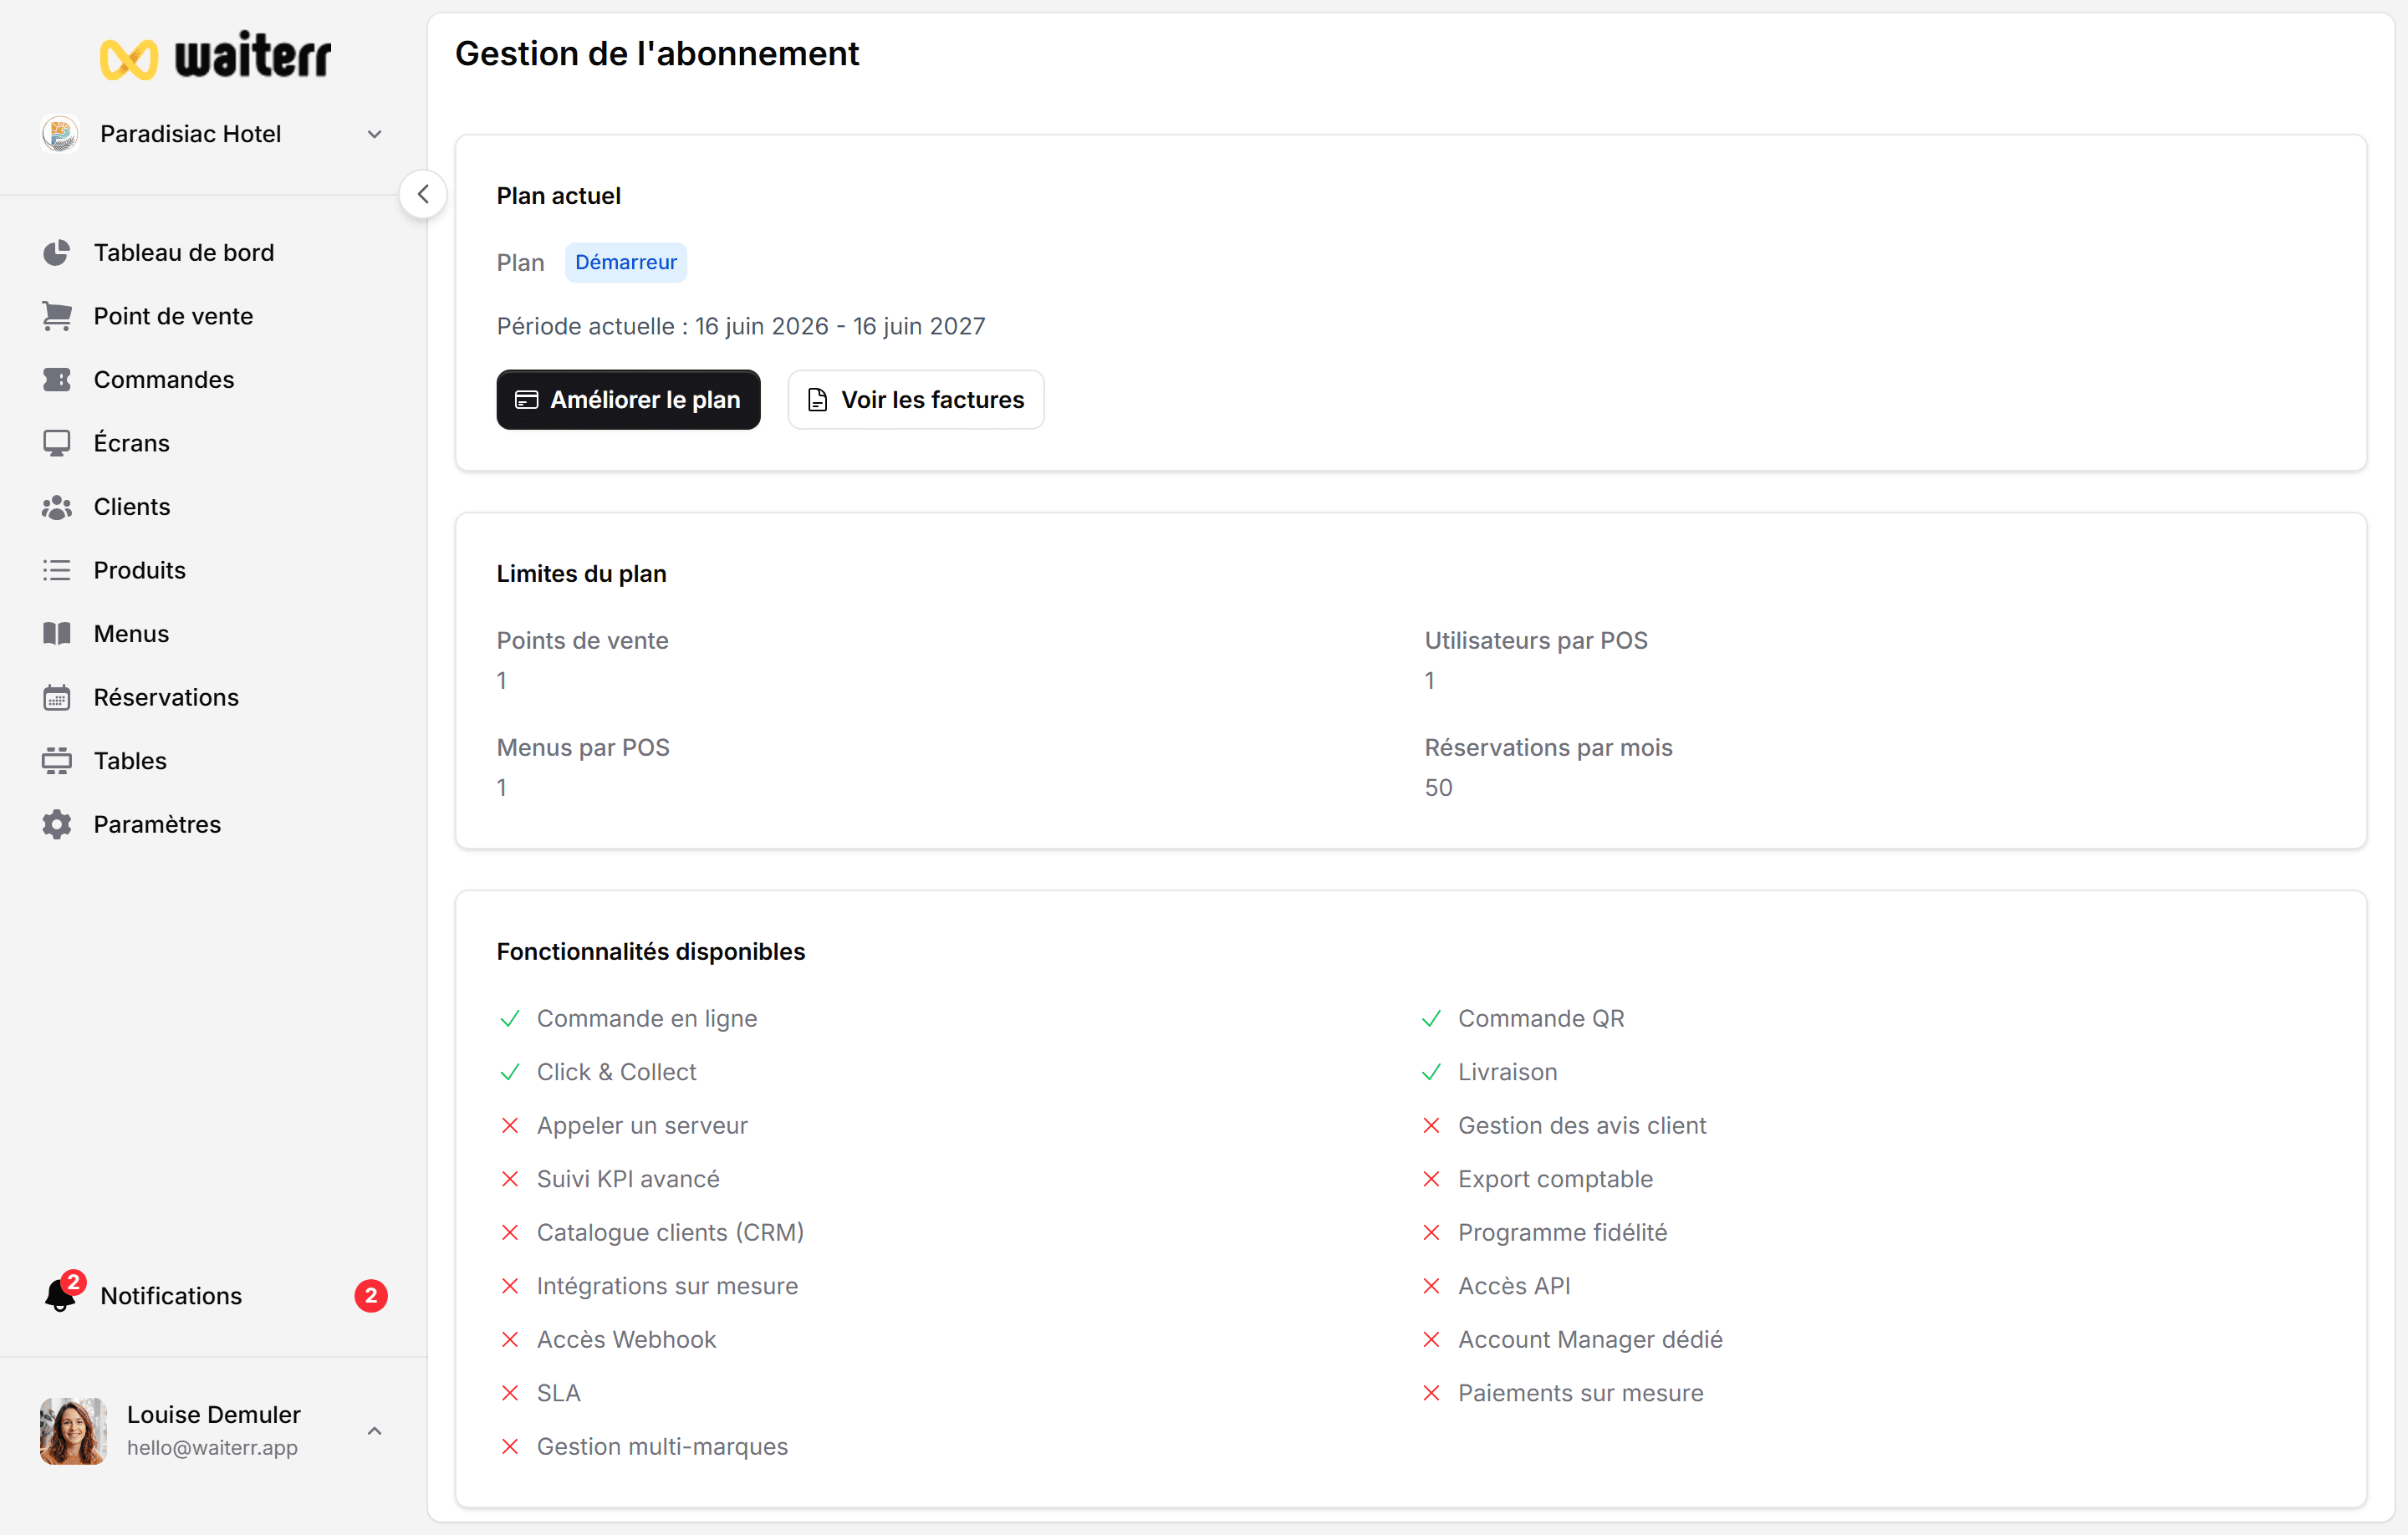Click the Intégrations sur mesure feature text
Image resolution: width=2408 pixels, height=1535 pixels.
click(x=667, y=1286)
